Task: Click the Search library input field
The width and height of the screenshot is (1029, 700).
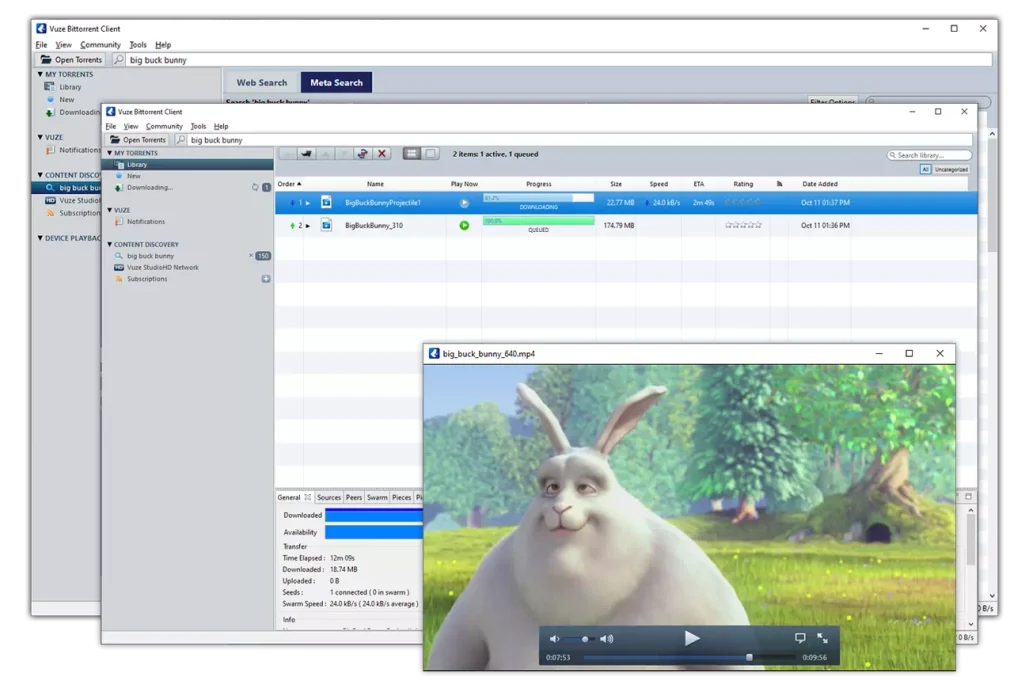Action: (x=929, y=155)
